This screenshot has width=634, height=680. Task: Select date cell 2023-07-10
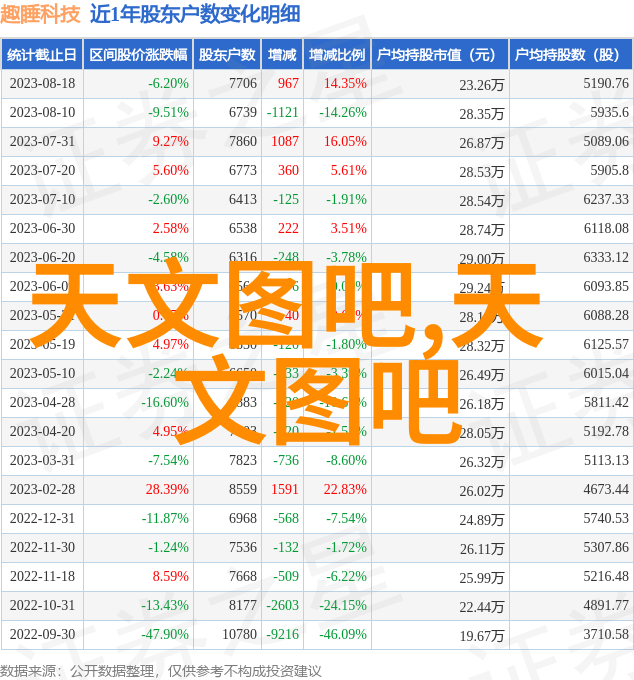pos(42,199)
